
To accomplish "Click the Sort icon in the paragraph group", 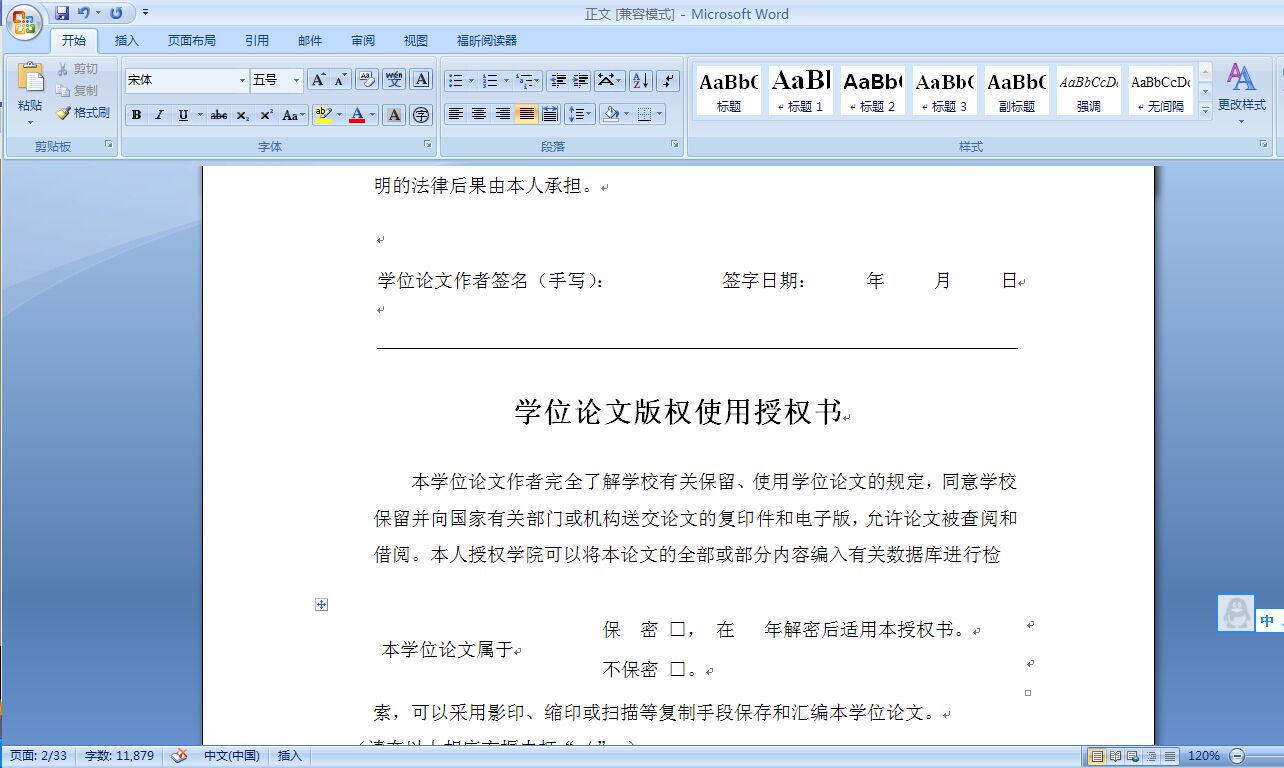I will [641, 80].
